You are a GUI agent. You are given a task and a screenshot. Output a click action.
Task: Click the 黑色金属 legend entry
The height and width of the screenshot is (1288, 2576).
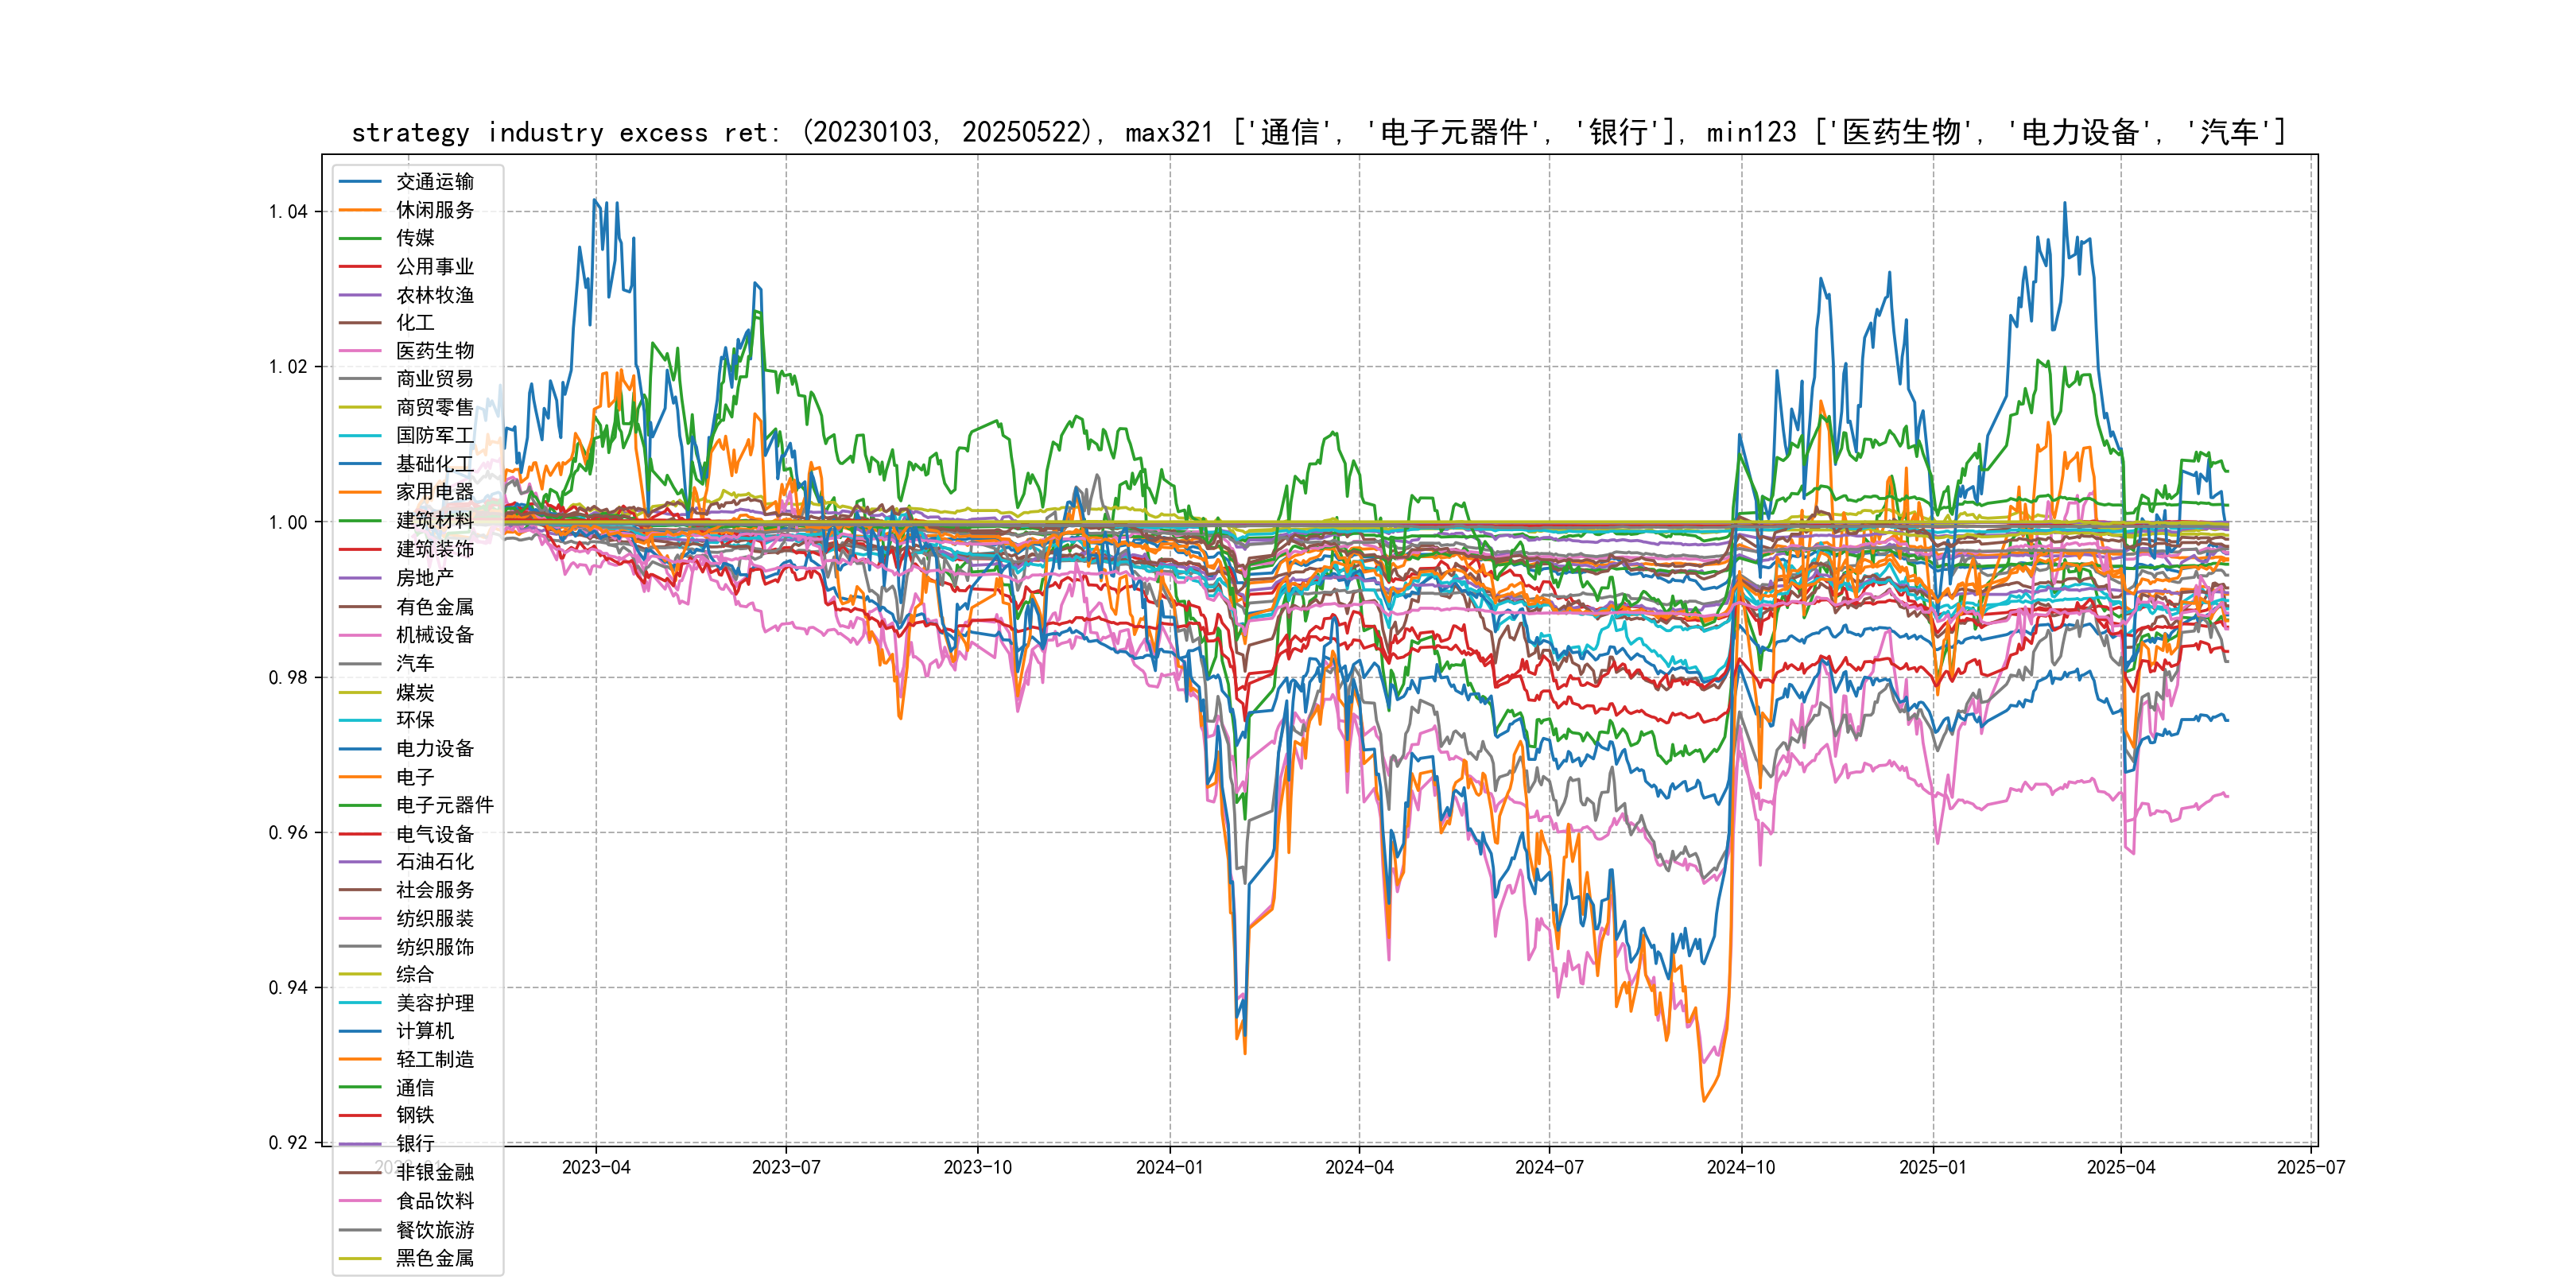pyautogui.click(x=434, y=1259)
